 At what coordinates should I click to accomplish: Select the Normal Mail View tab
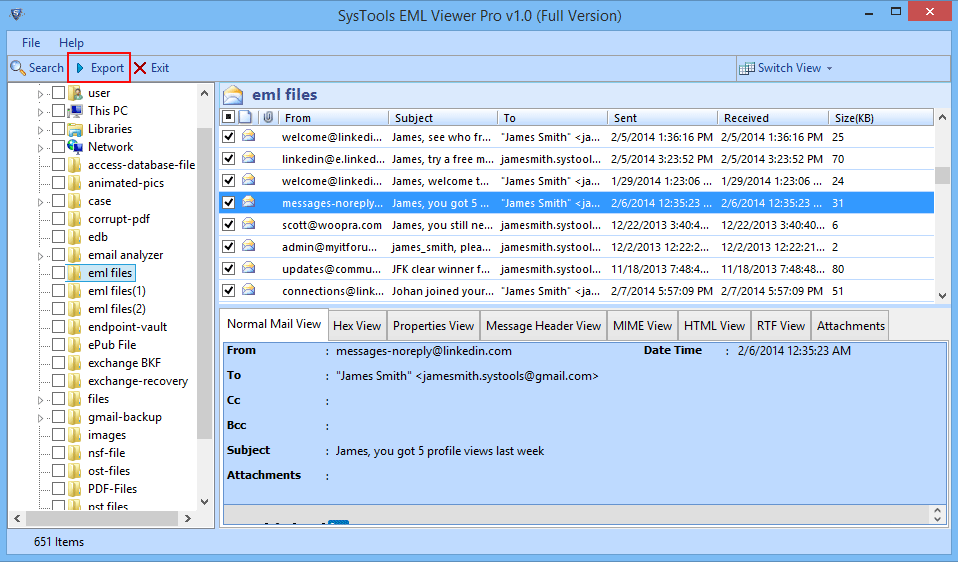pos(274,324)
